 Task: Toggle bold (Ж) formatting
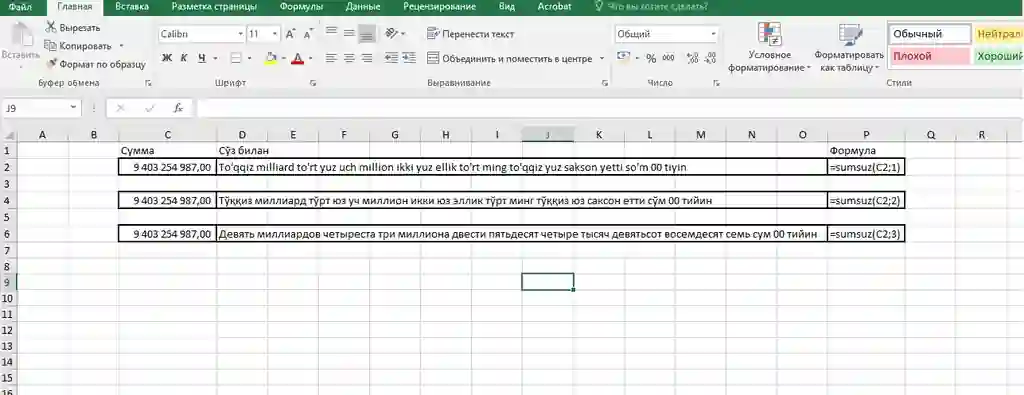pyautogui.click(x=167, y=58)
